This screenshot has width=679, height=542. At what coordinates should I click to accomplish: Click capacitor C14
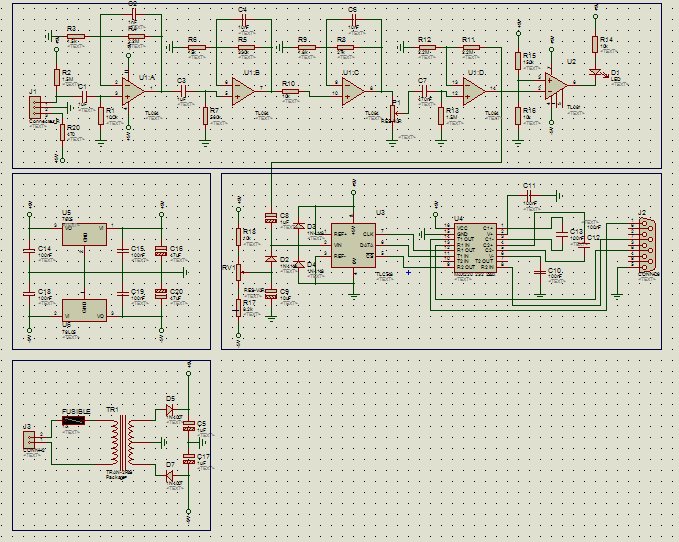[29, 251]
